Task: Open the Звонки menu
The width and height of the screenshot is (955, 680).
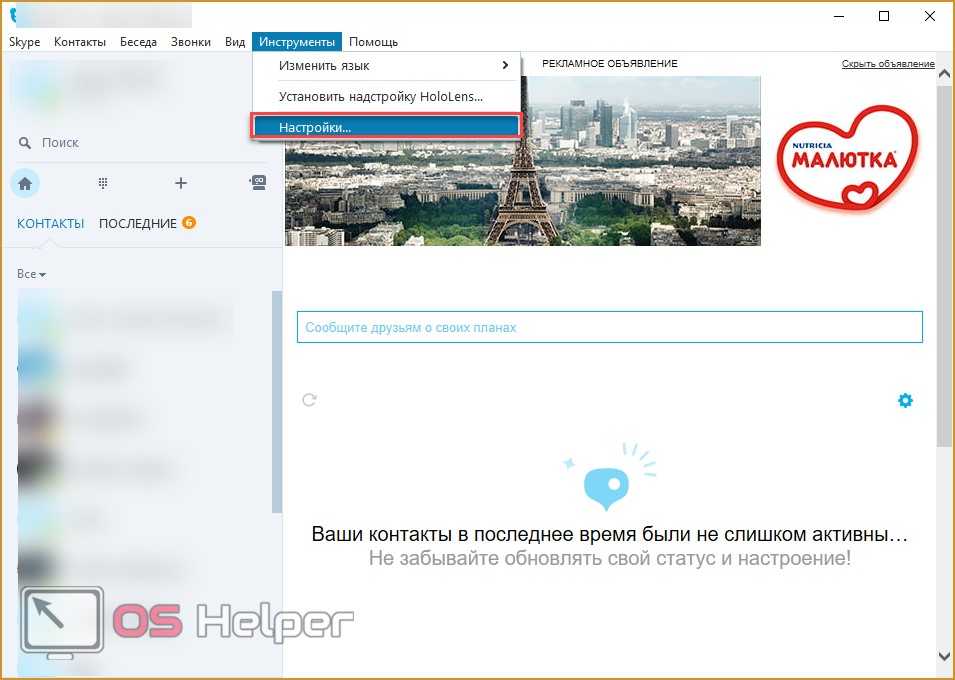Action: pos(190,42)
